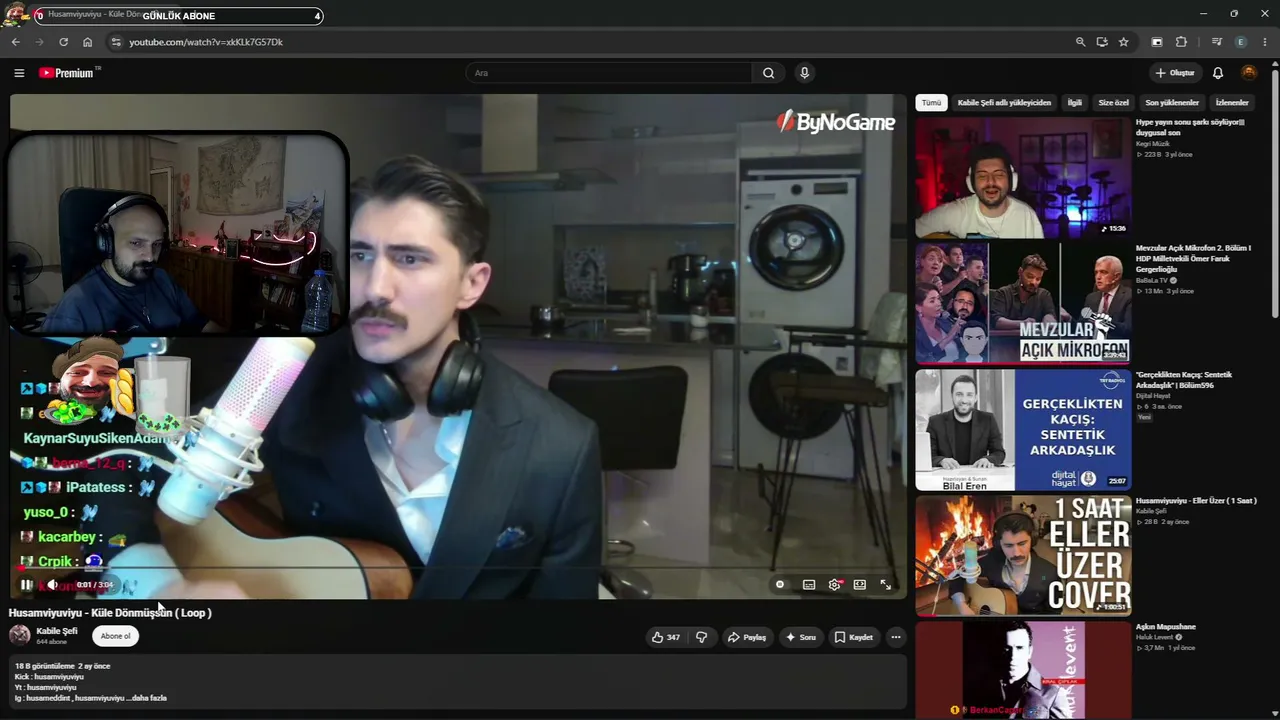Click the Oluştur create button
Image resolution: width=1280 pixels, height=720 pixels.
[x=1175, y=73]
